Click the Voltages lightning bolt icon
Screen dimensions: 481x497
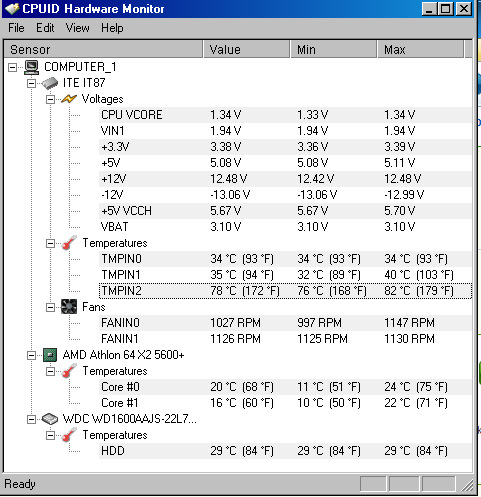[x=69, y=99]
